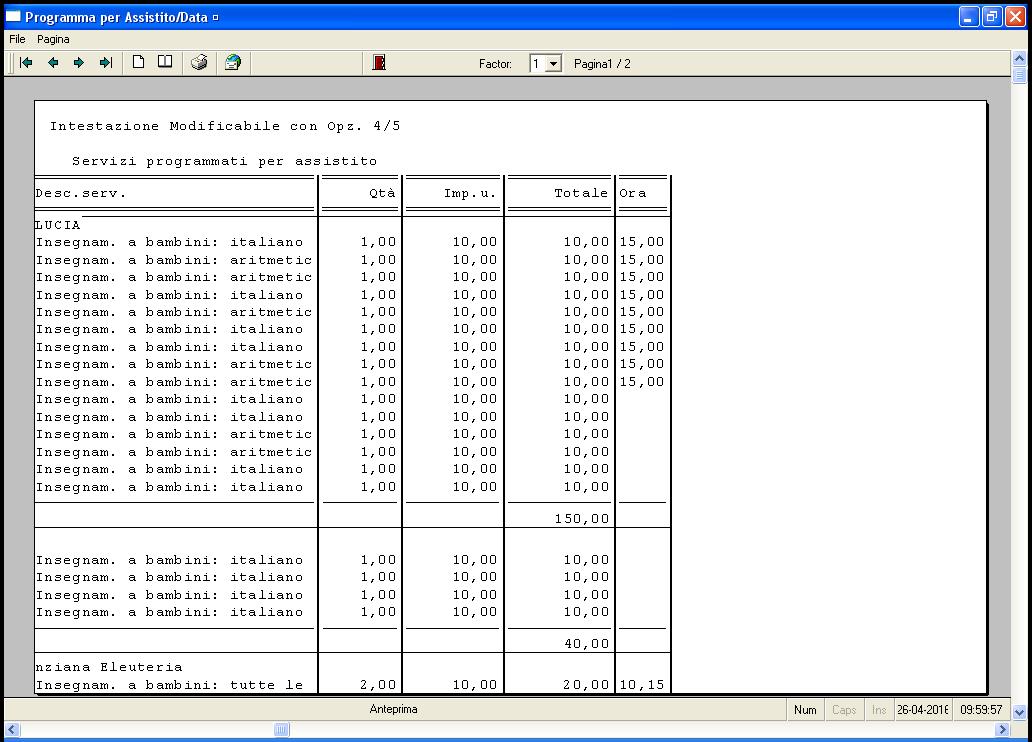Screen dimensions: 1032x742
Task: Click the vertical scrollbar thumb
Action: click(x=1019, y=75)
